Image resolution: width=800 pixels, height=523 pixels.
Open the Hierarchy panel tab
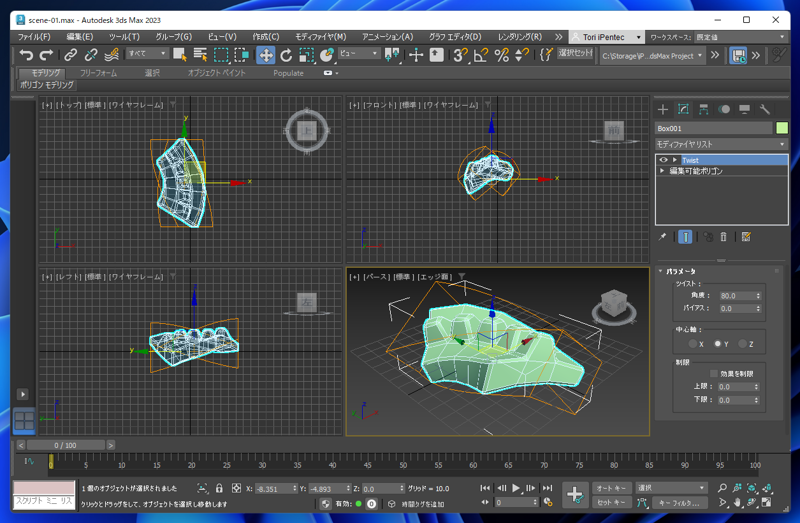tap(704, 109)
